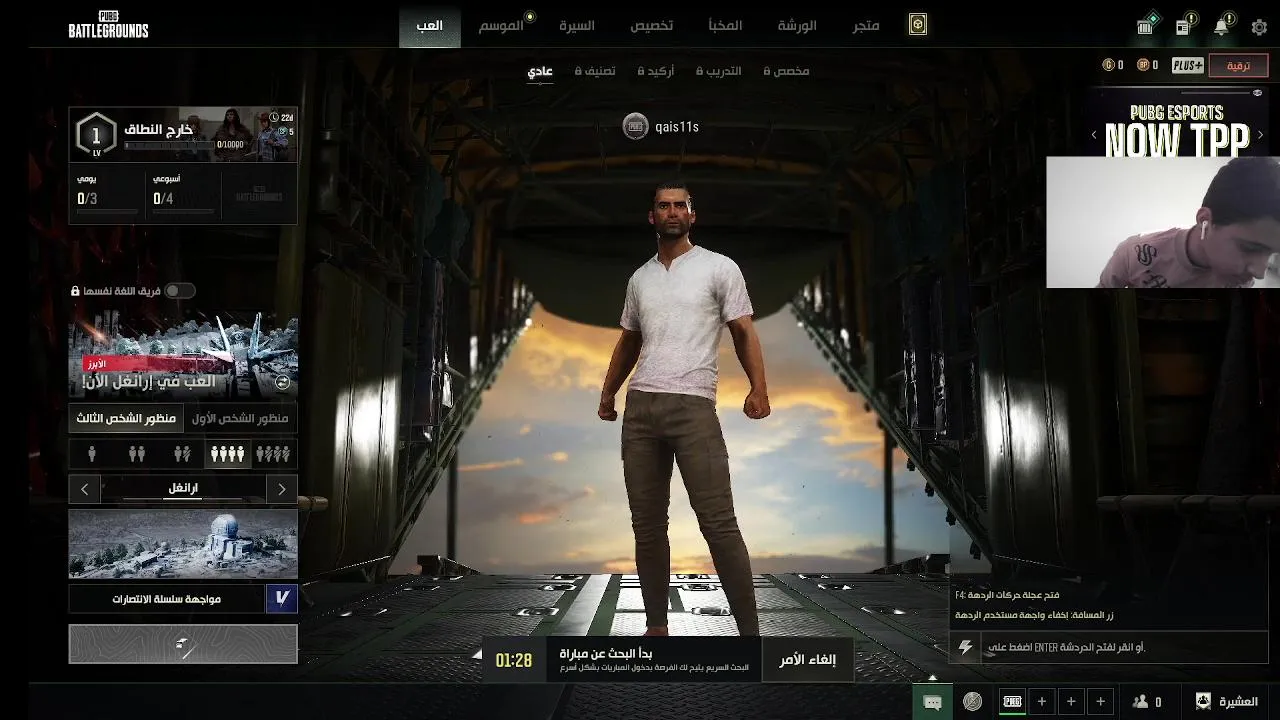Open the المخبأ (Hideout) tab

click(x=725, y=25)
